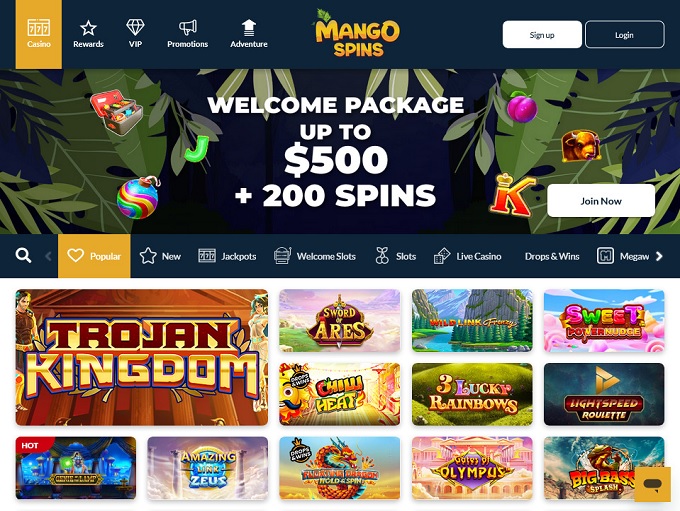Open the Casino slot machine icon
This screenshot has height=511, width=680.
click(39, 28)
